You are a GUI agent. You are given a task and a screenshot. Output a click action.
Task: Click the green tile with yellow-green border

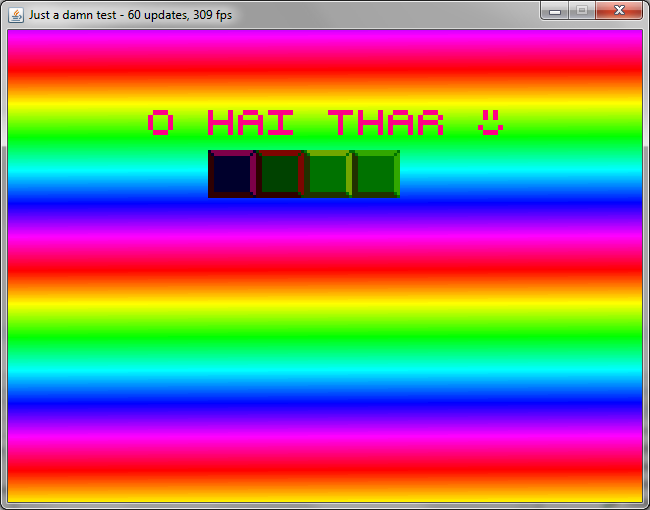328,174
